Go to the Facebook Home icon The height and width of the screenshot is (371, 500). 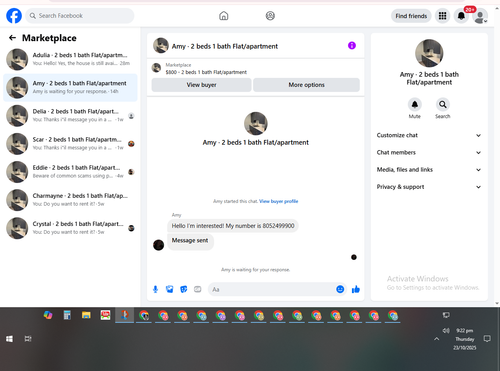pyautogui.click(x=224, y=16)
